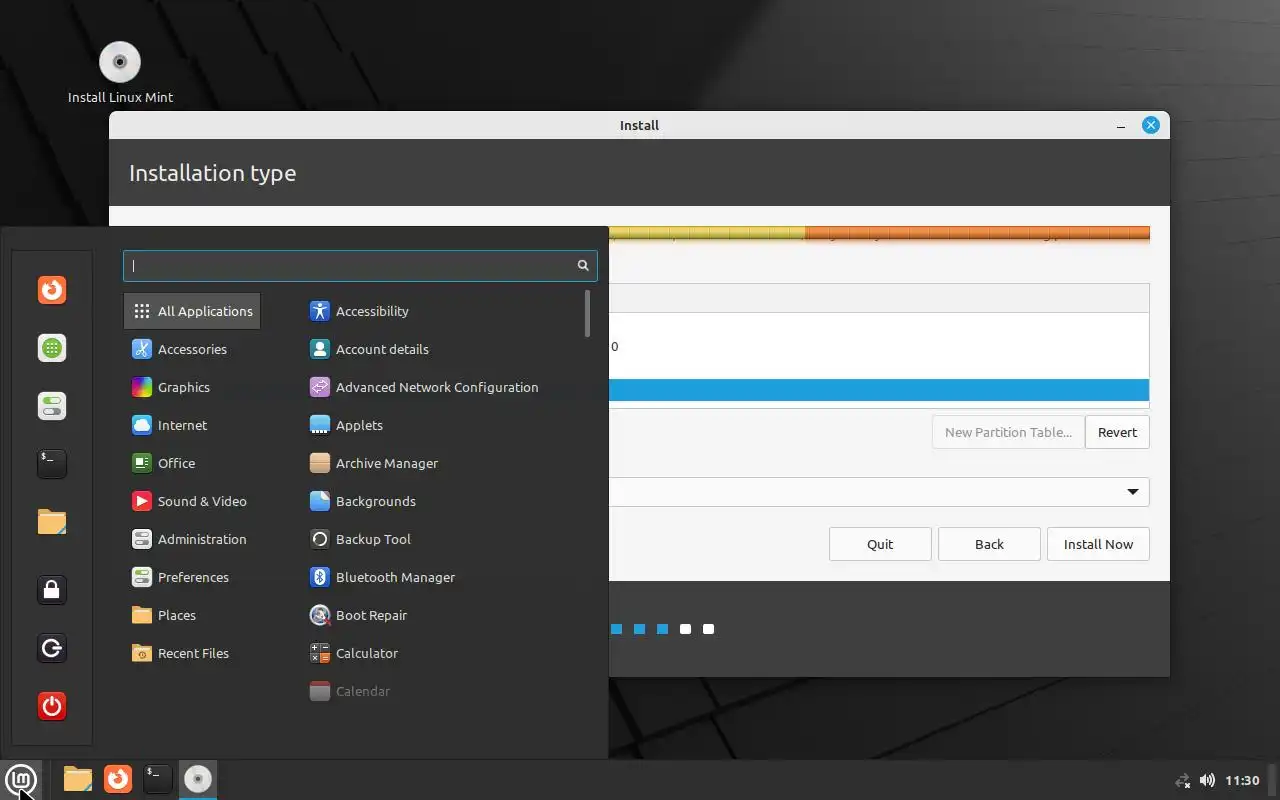Launch Terminal from menu favorites sidebar

pos(52,463)
